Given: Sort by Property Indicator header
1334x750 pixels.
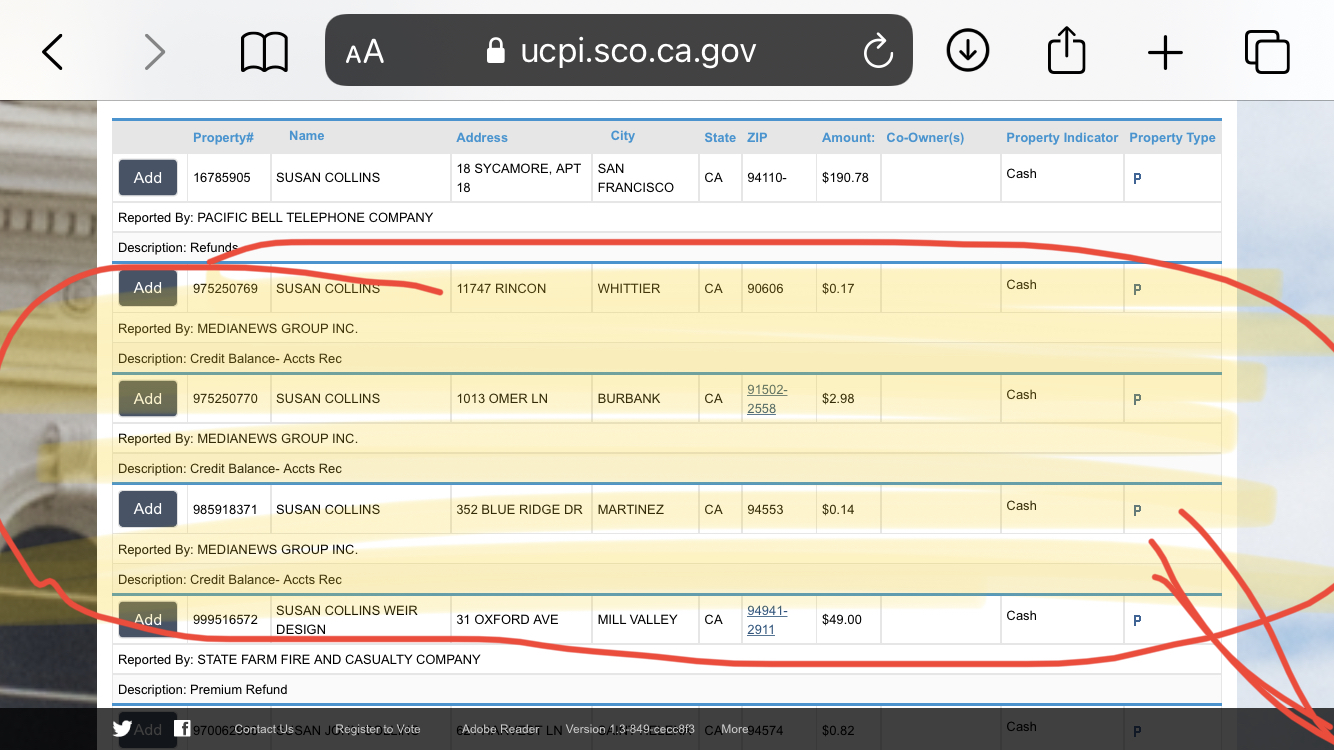Looking at the screenshot, I should [x=1062, y=137].
